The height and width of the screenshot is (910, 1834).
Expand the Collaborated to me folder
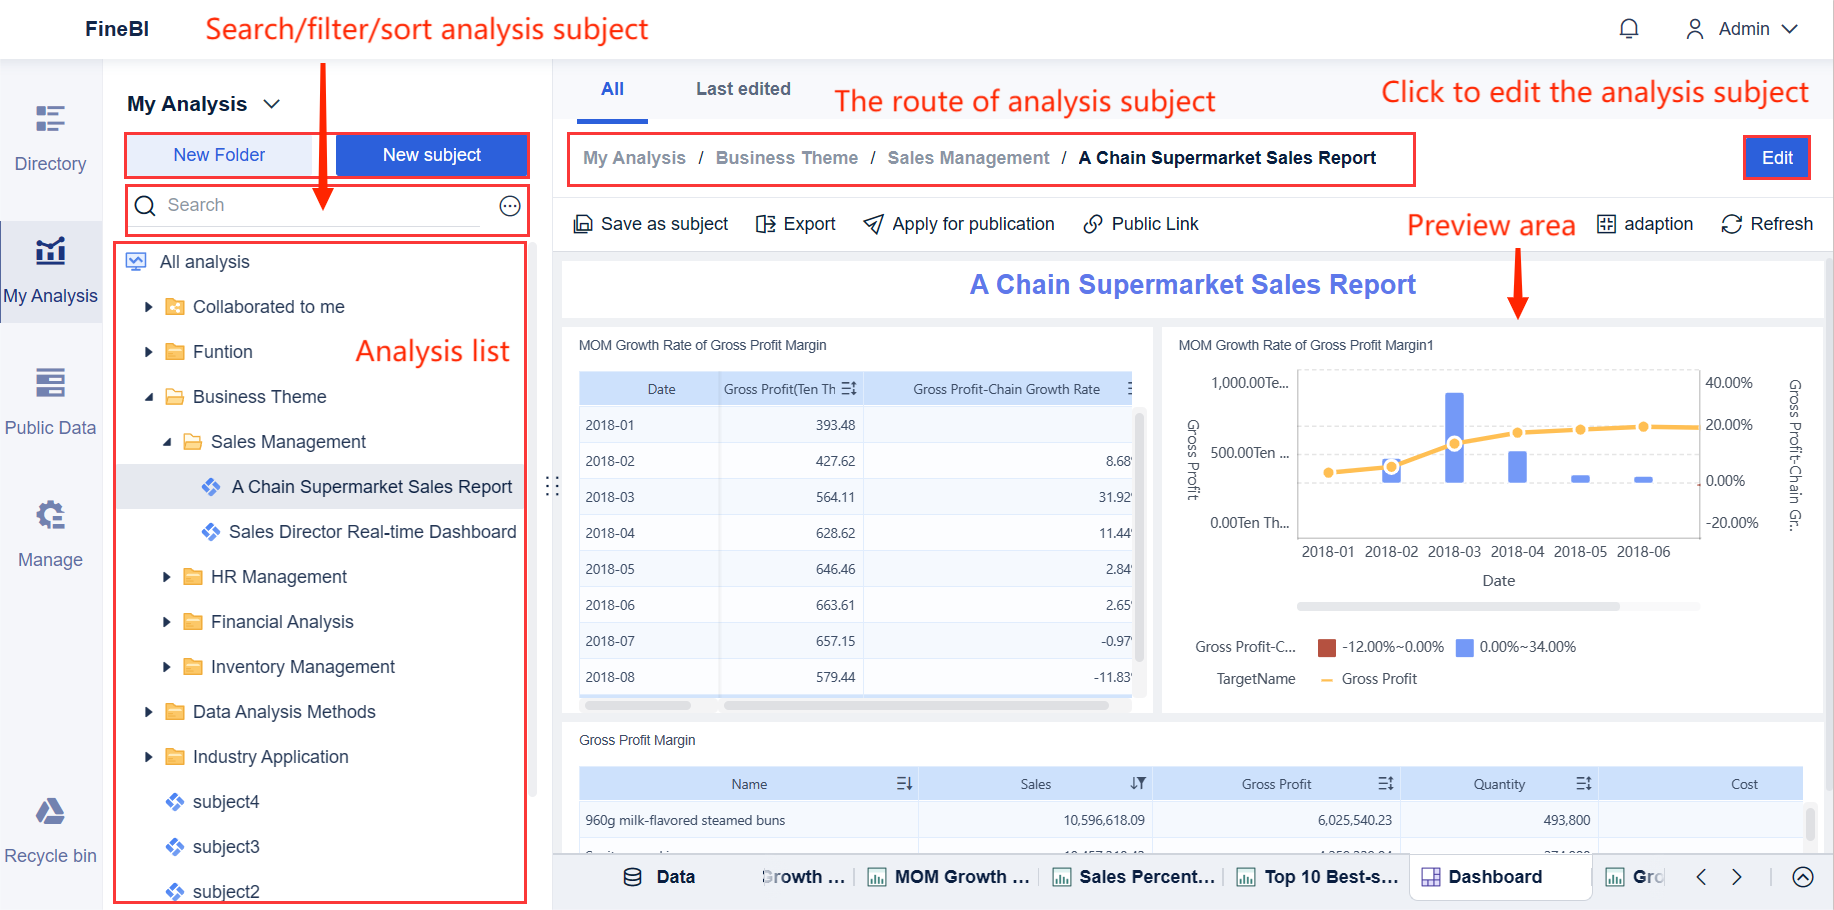149,307
